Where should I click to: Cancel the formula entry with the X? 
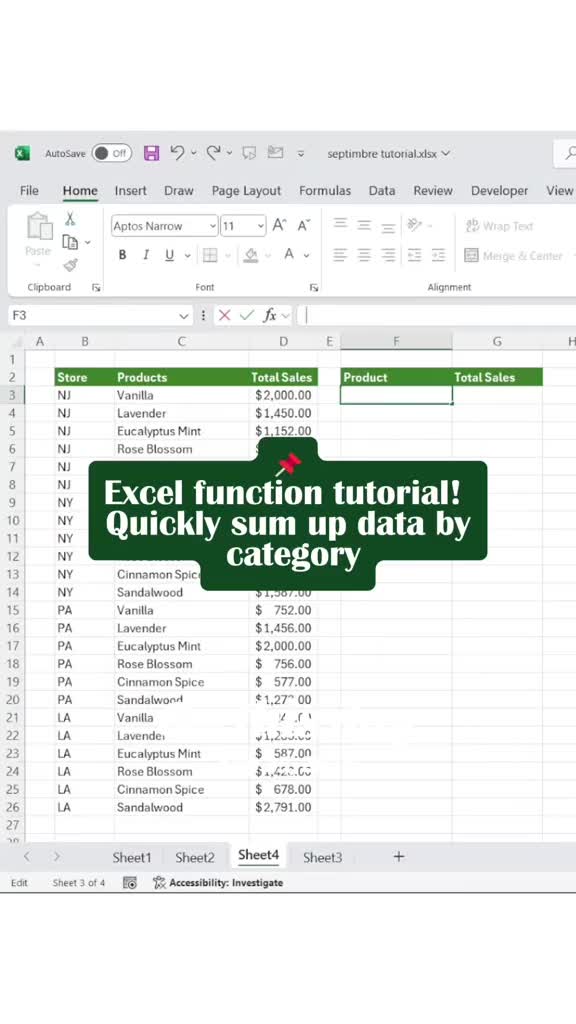point(225,315)
